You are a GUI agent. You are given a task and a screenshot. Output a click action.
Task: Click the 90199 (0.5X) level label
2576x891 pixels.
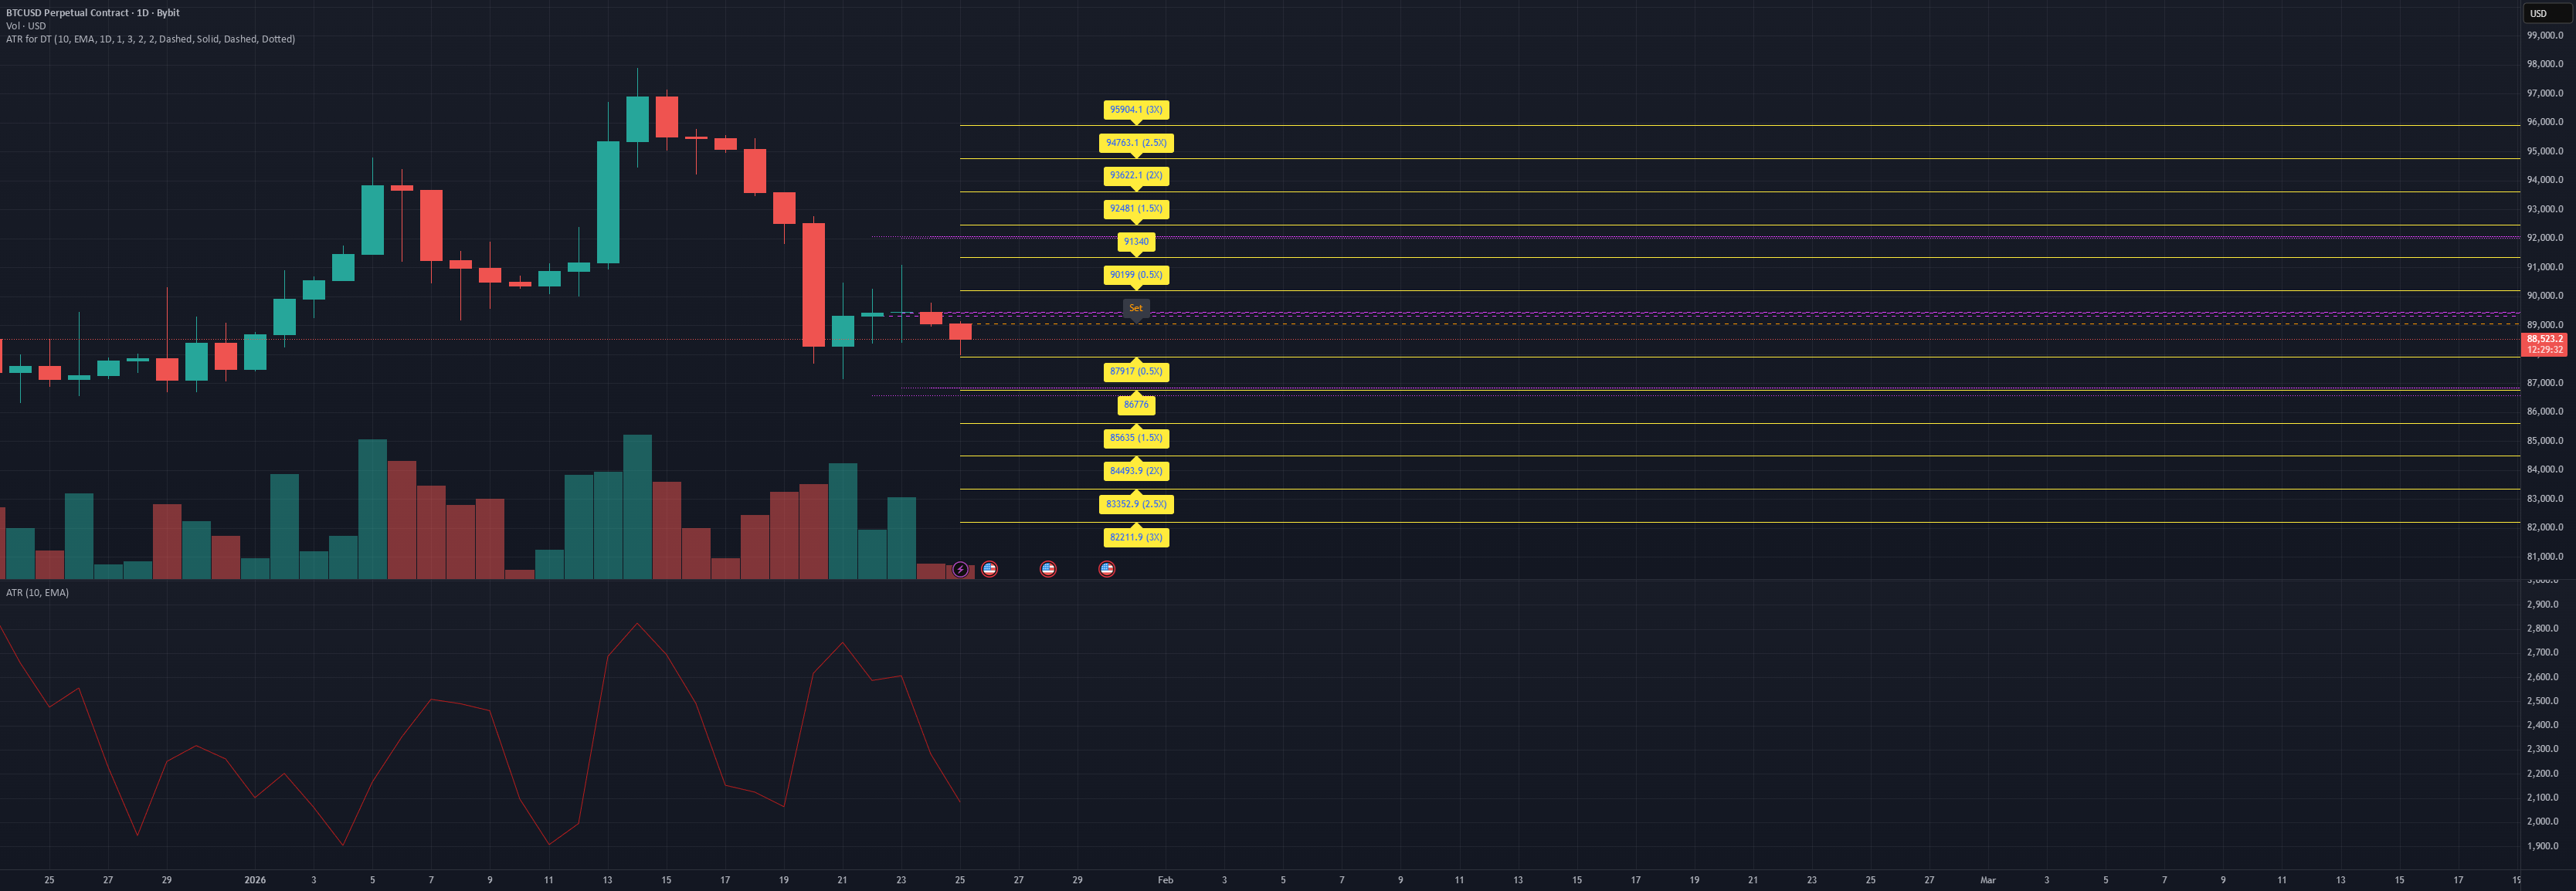(x=1136, y=275)
